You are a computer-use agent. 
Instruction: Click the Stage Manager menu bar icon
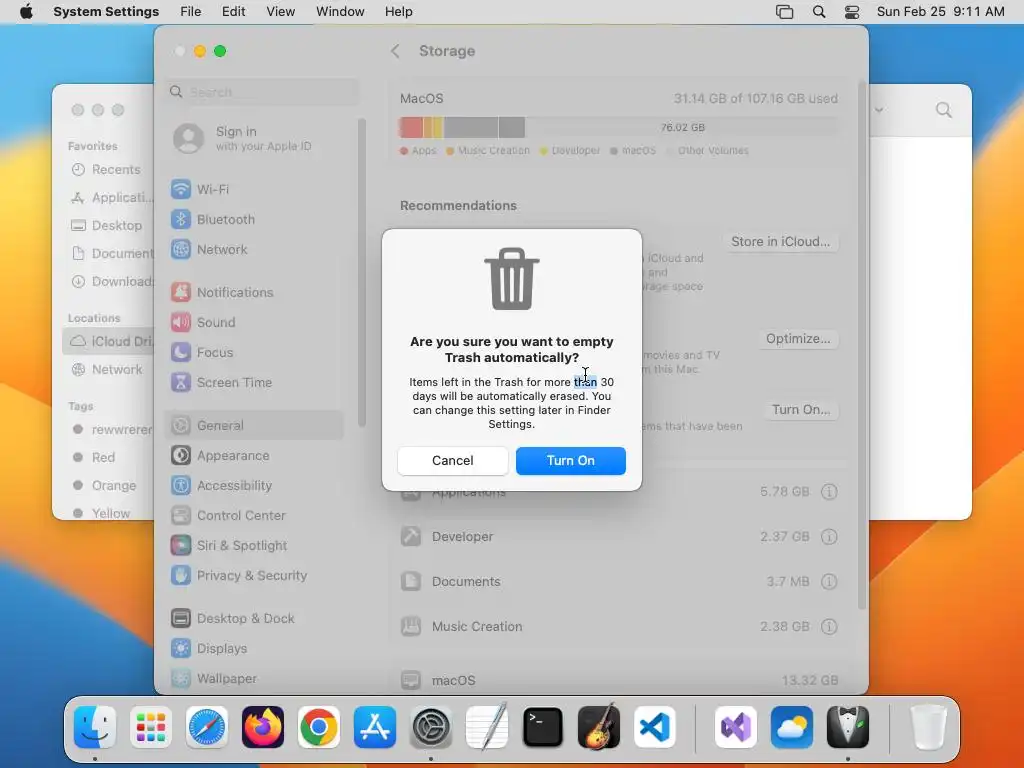(784, 12)
